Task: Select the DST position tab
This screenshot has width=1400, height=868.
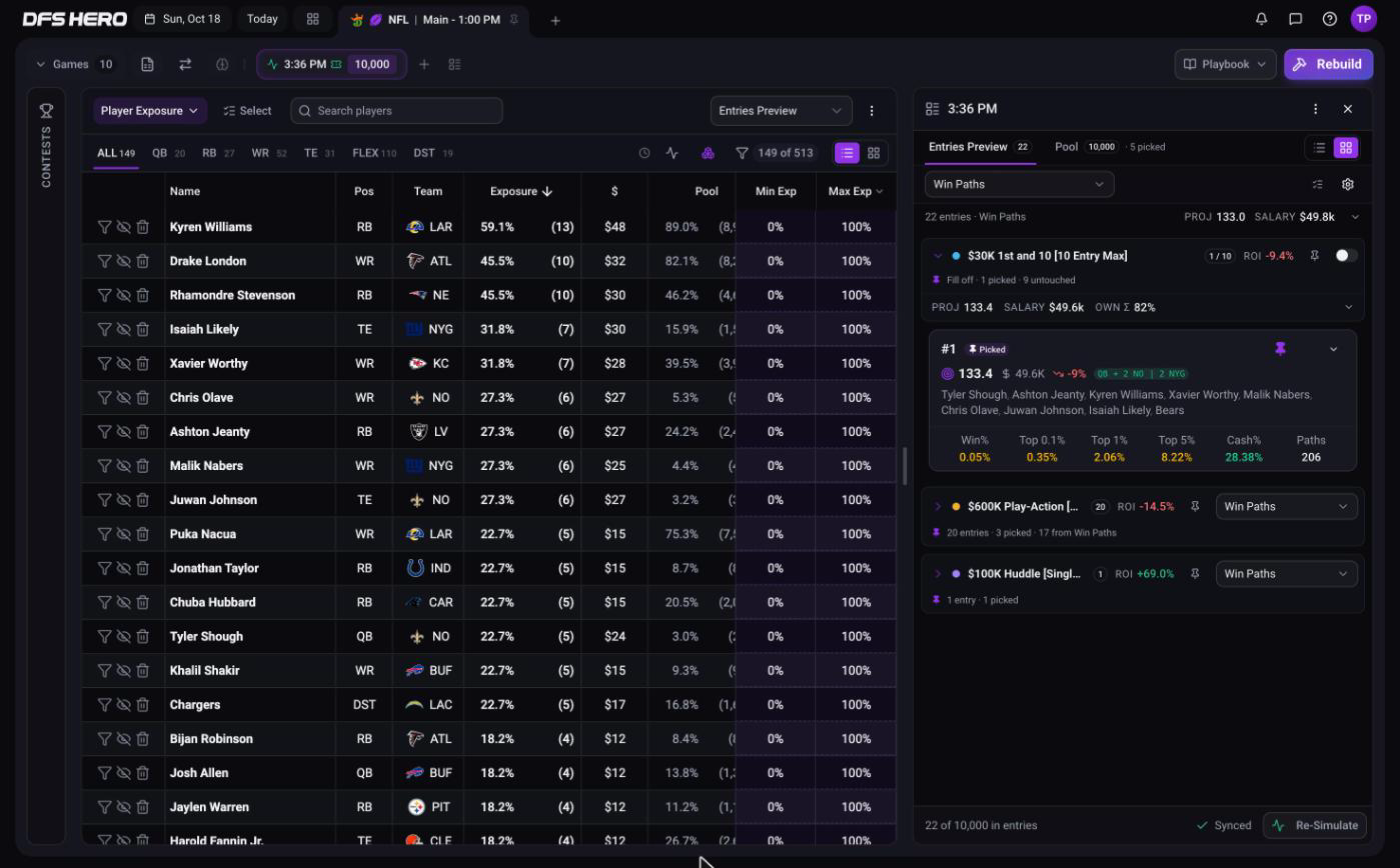Action: (x=433, y=153)
